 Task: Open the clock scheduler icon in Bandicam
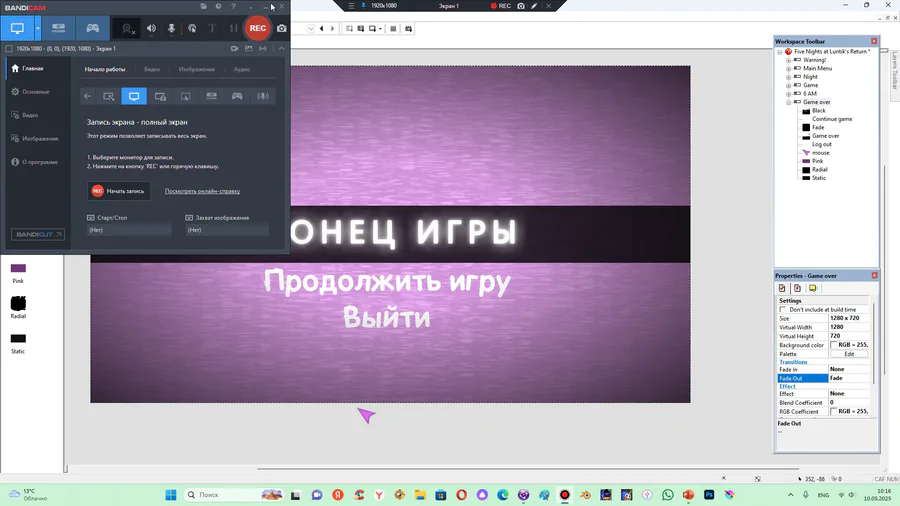(x=219, y=6)
